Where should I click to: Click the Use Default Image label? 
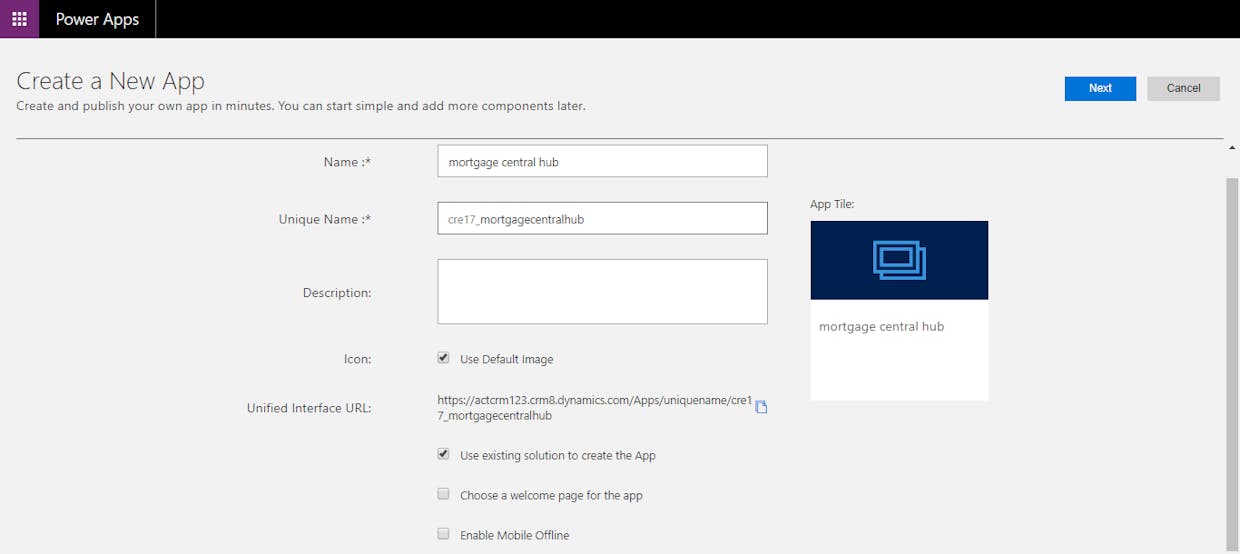point(506,359)
